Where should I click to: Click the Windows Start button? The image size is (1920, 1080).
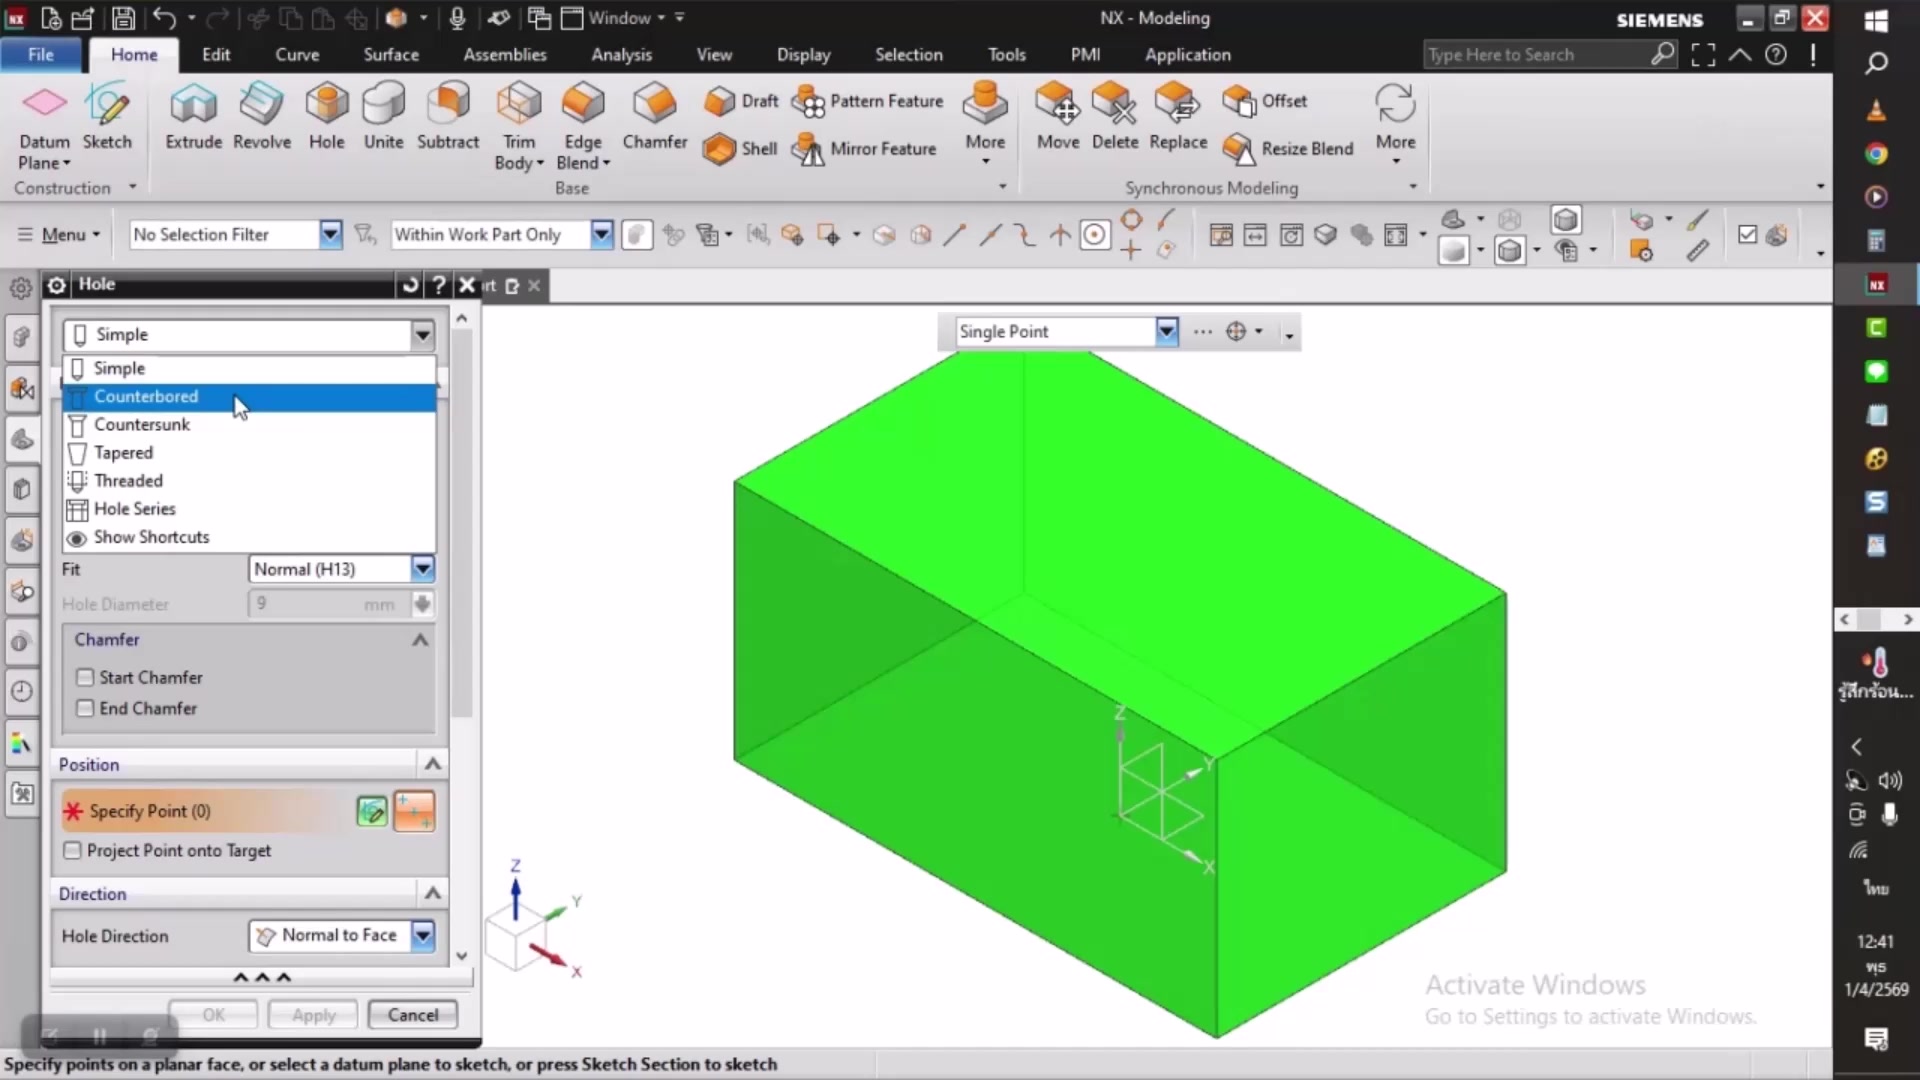1876,20
